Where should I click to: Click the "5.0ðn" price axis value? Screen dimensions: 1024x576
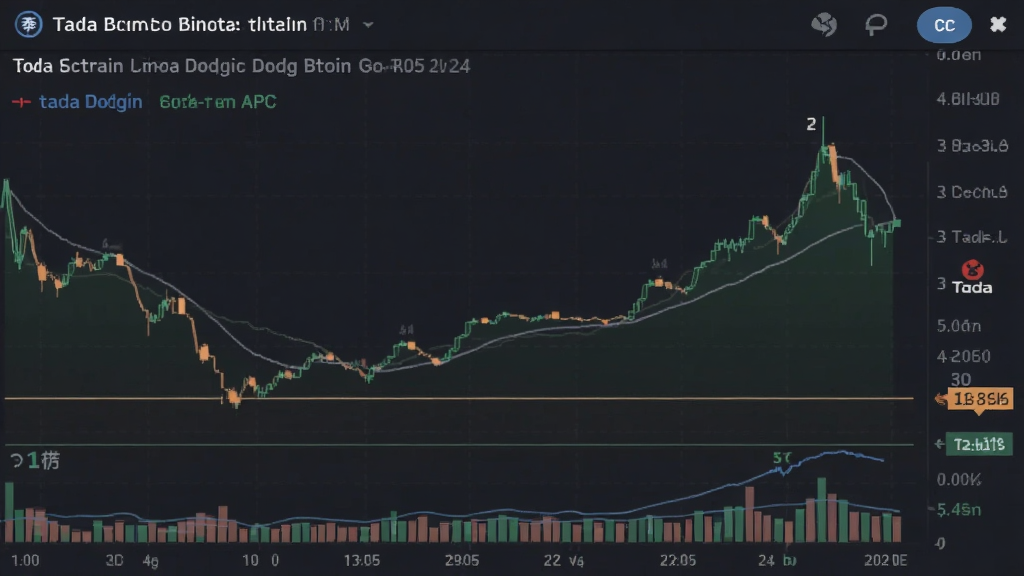click(x=959, y=326)
